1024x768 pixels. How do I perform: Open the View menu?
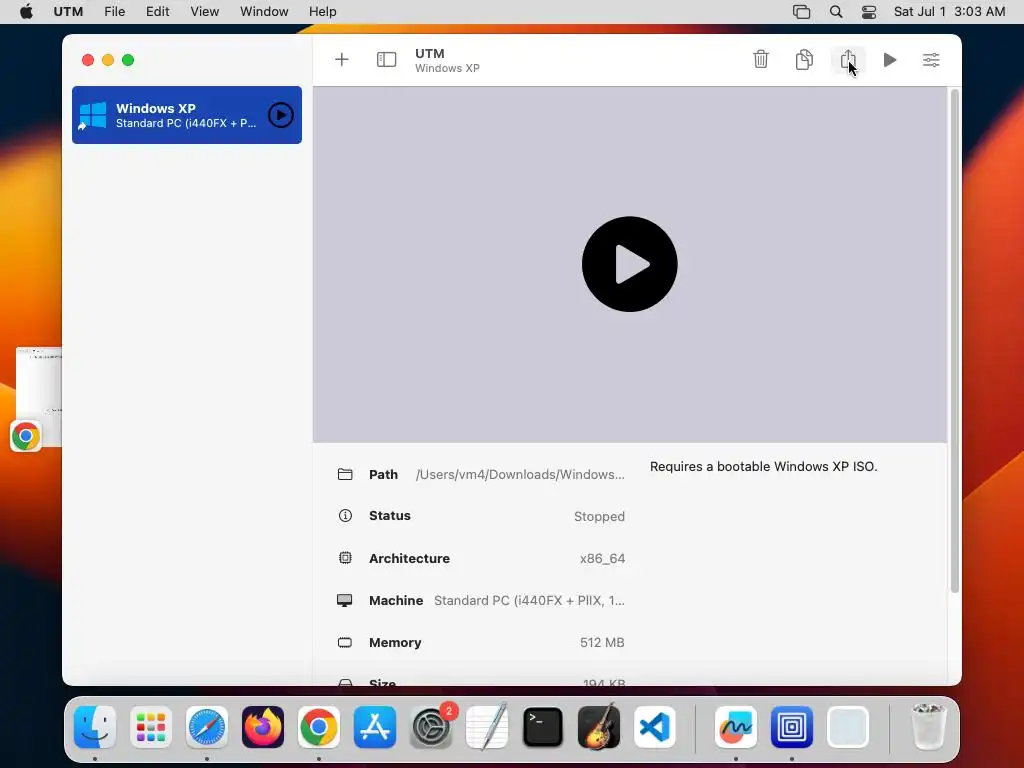[204, 12]
